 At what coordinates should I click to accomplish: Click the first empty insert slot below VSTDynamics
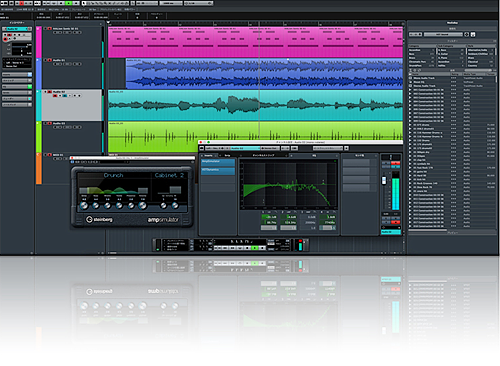click(x=218, y=179)
